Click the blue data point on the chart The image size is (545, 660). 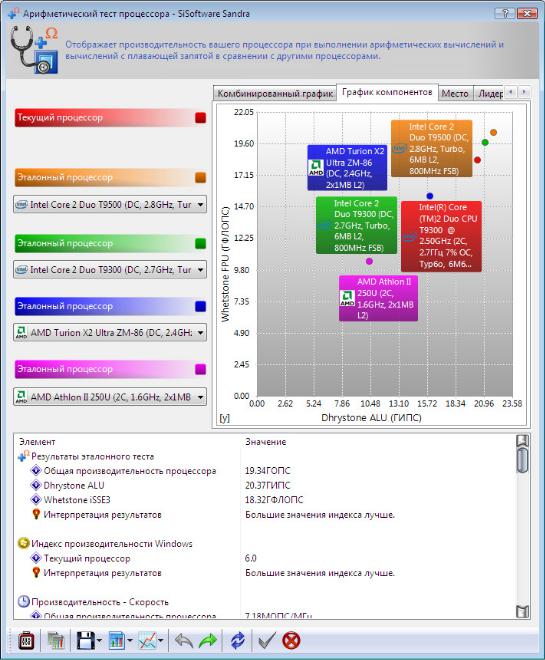point(430,196)
